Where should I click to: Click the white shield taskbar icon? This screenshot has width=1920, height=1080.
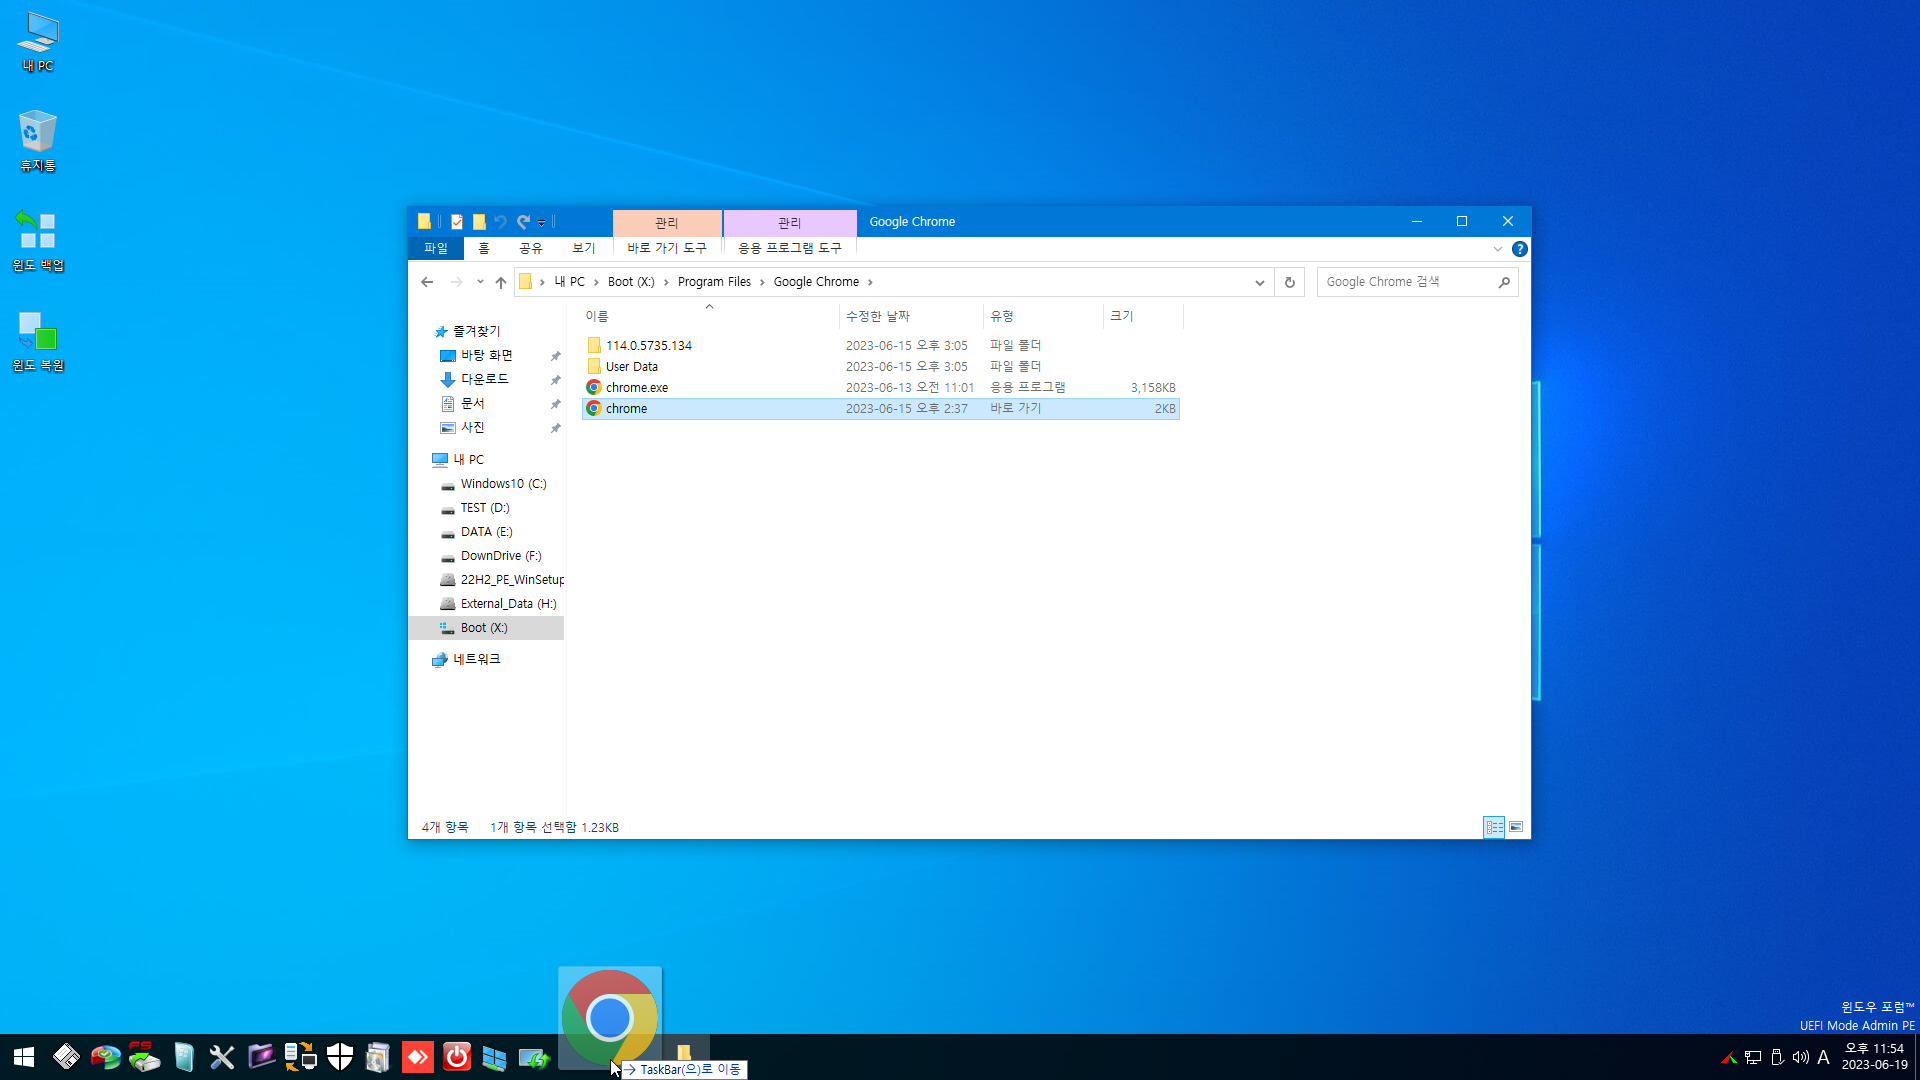[340, 1057]
